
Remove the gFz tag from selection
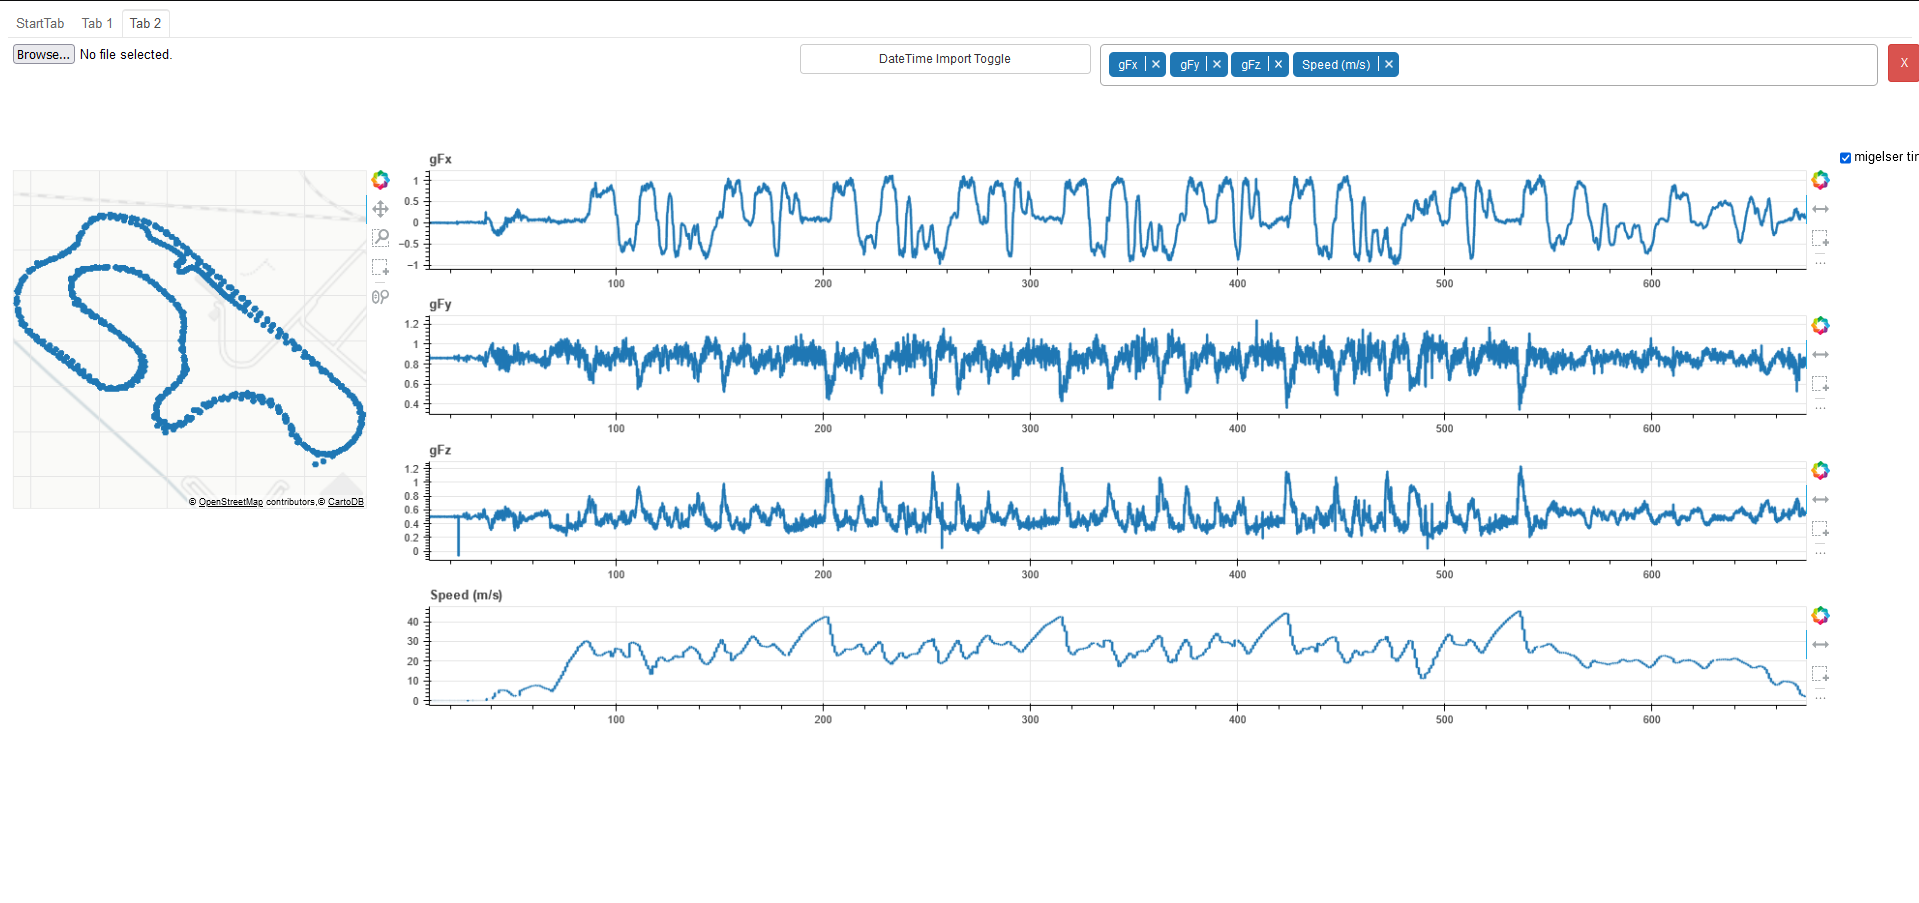point(1278,64)
